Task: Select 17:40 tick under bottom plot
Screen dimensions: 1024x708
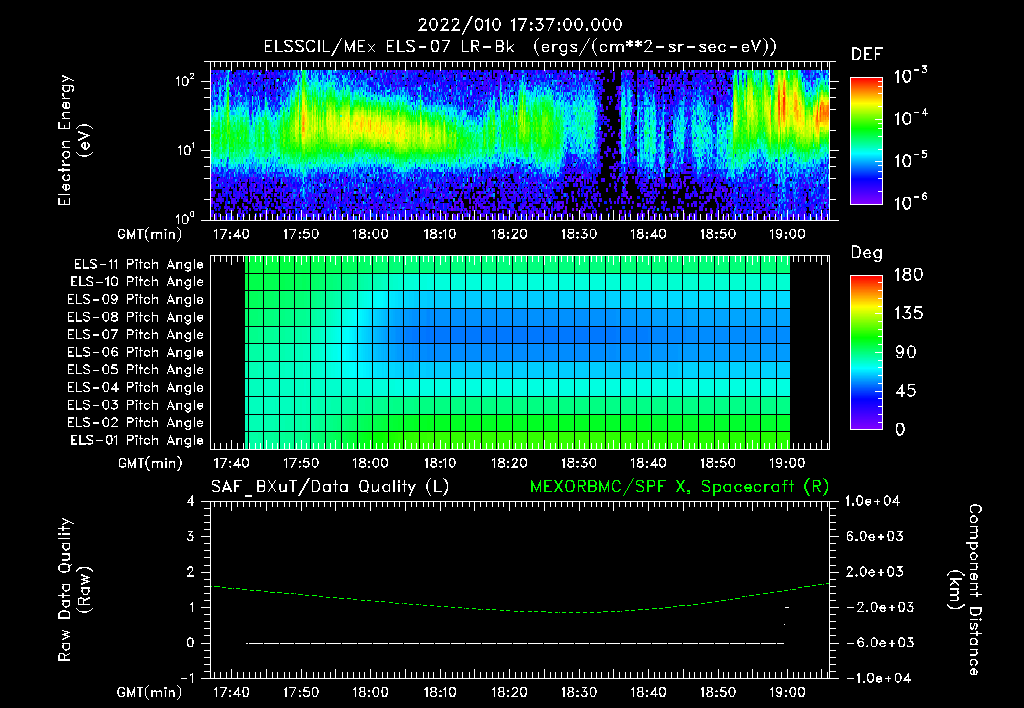Action: [x=231, y=692]
